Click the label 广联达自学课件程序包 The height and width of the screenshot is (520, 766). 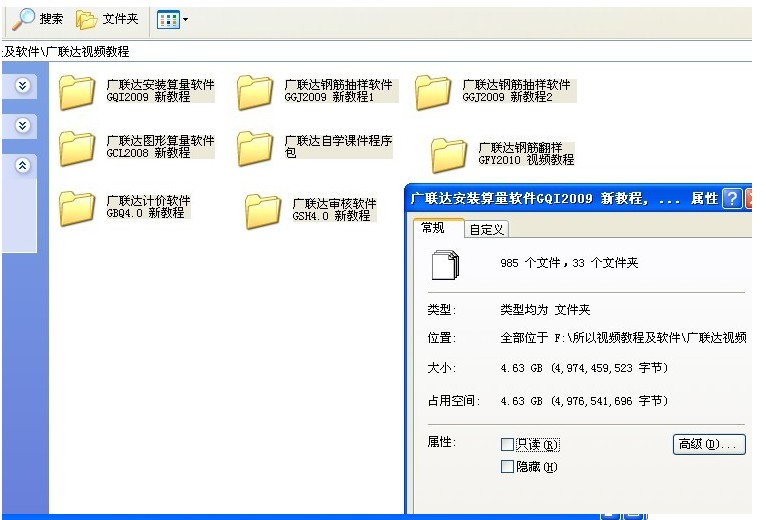coord(338,147)
